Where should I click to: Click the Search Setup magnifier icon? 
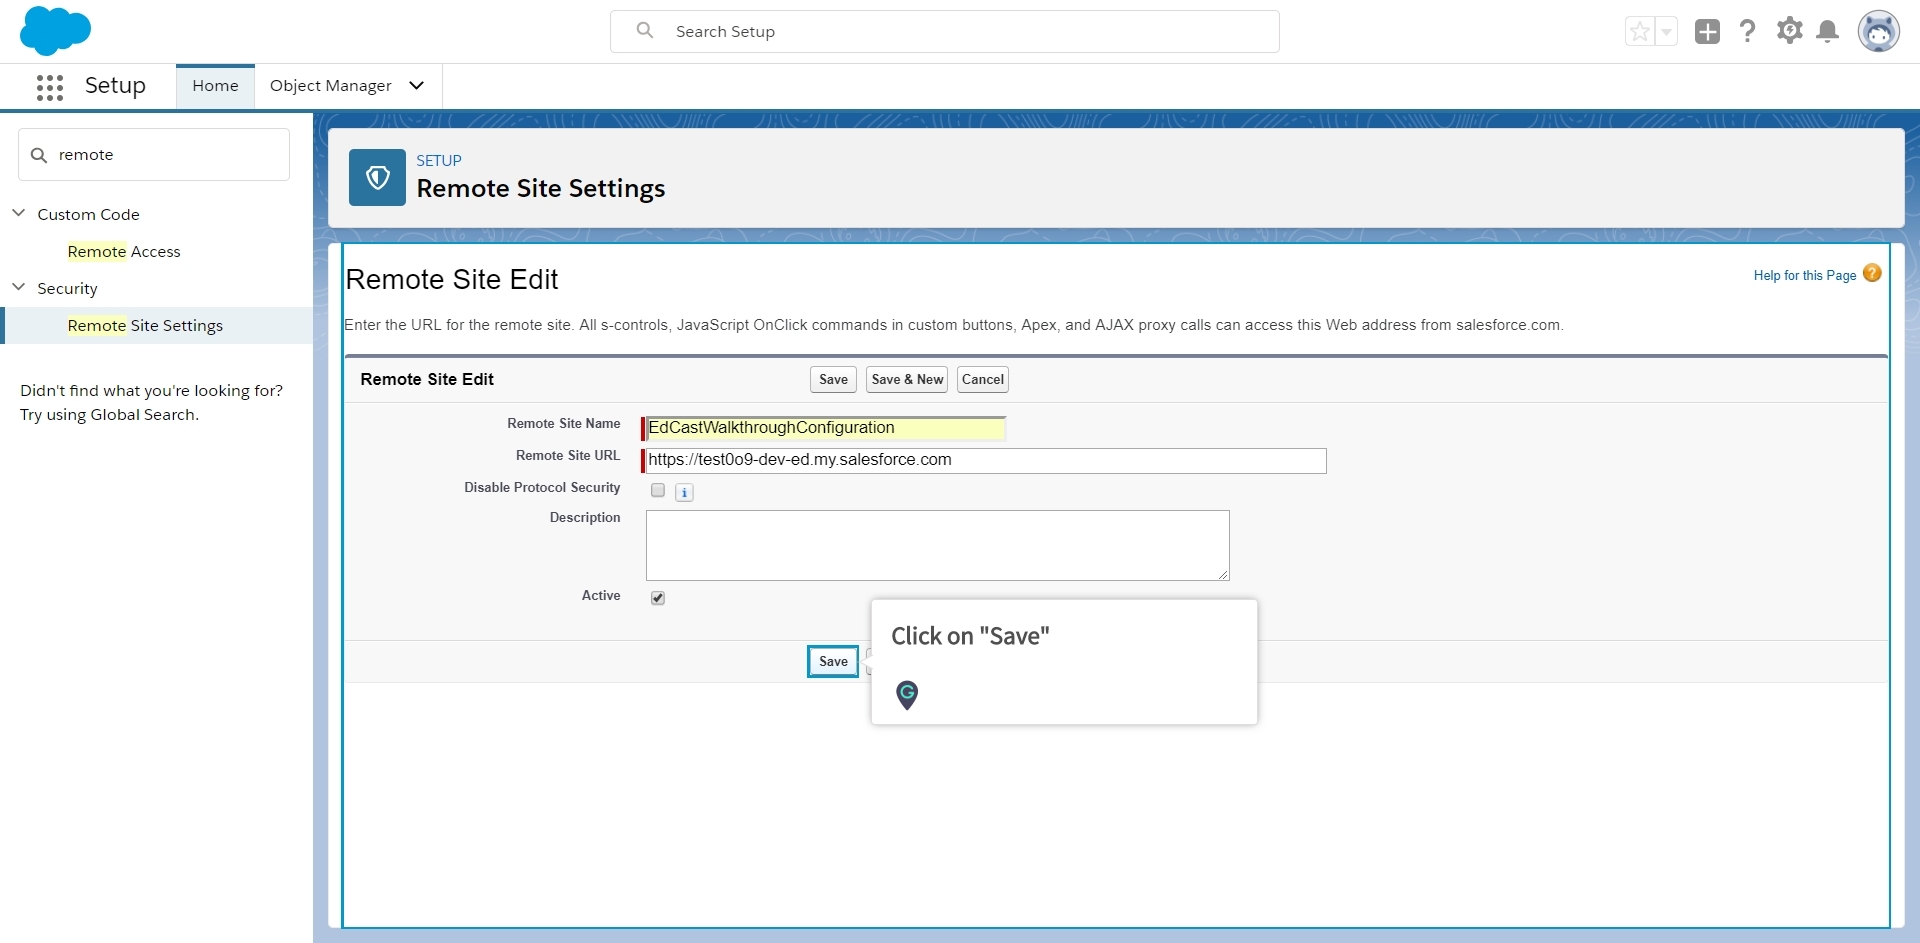click(x=645, y=31)
